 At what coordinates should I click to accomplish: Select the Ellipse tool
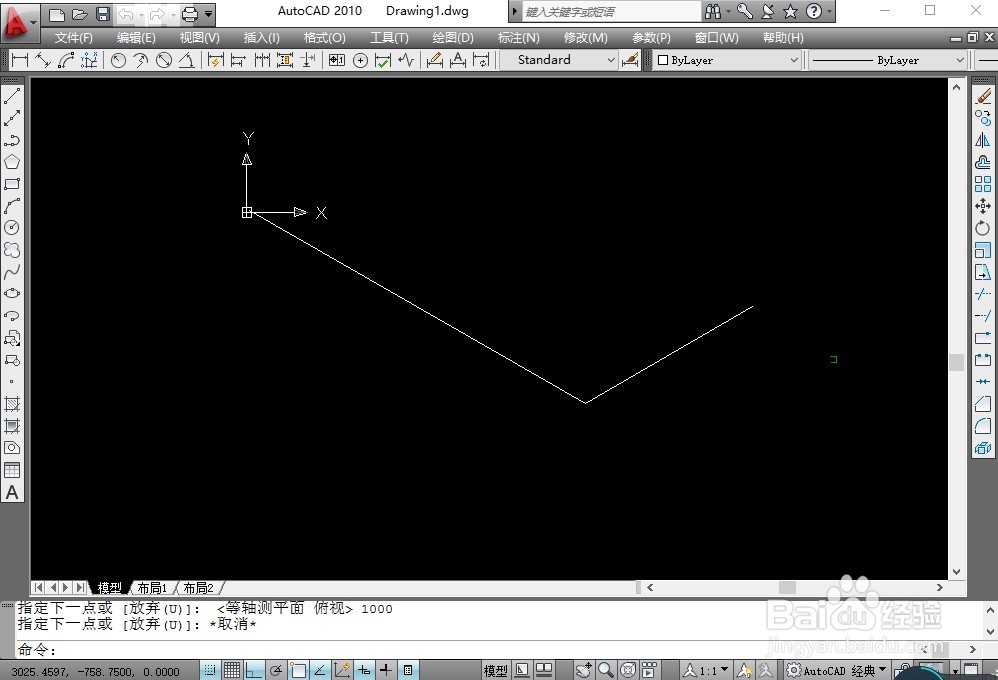point(12,294)
